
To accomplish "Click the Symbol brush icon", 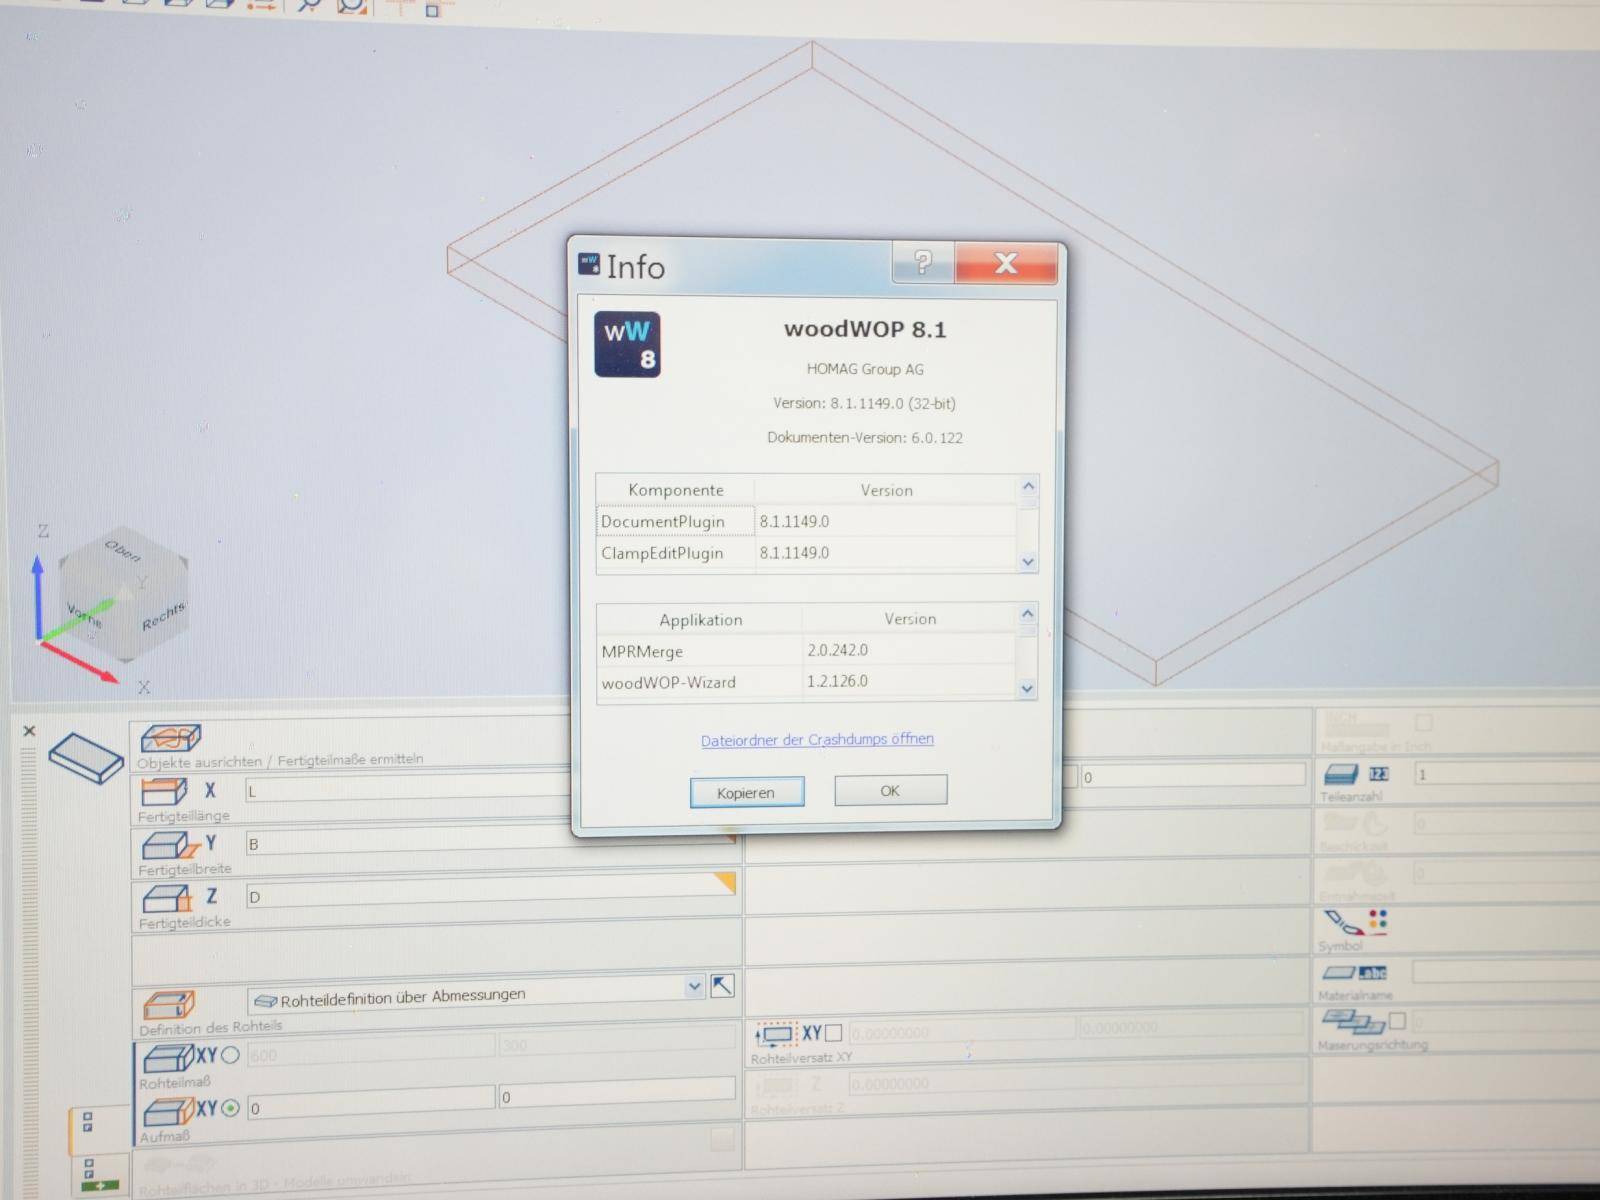I will click(x=1344, y=922).
